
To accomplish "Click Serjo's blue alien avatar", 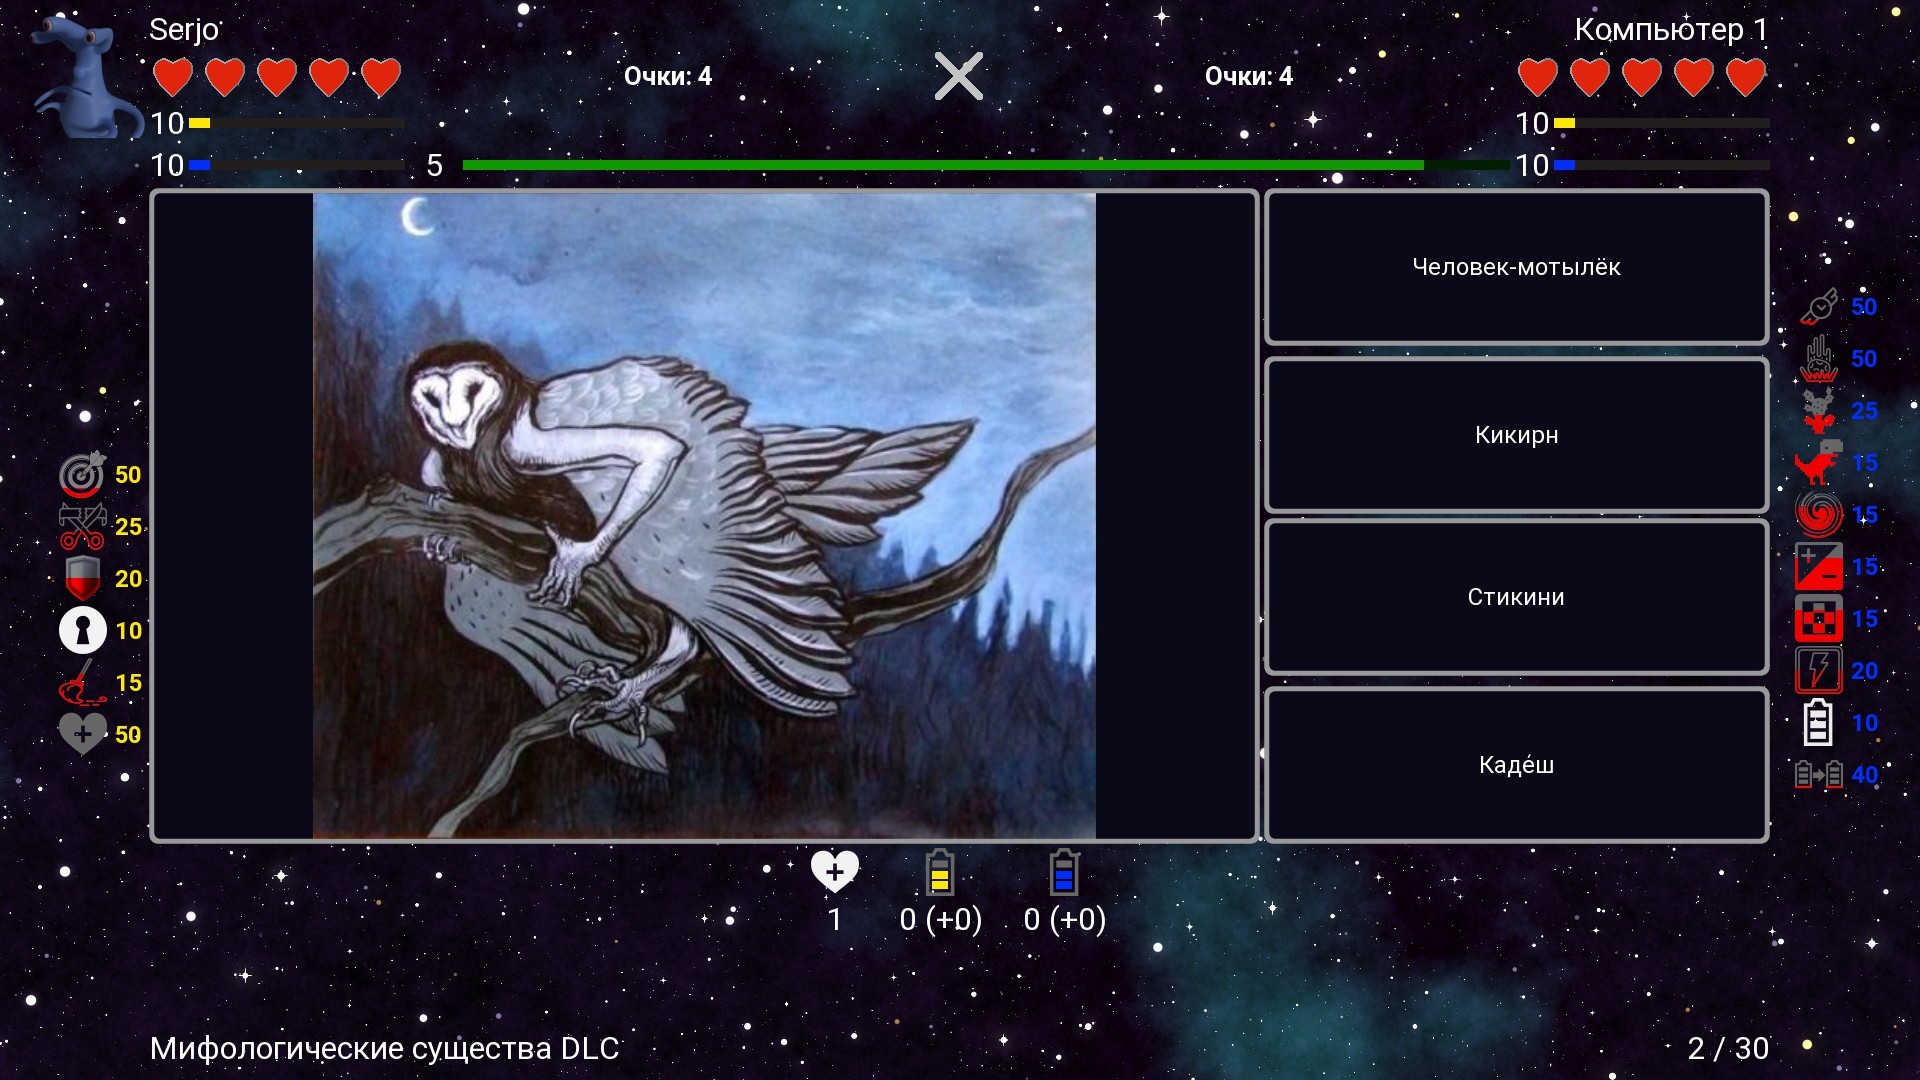I will coord(85,78).
